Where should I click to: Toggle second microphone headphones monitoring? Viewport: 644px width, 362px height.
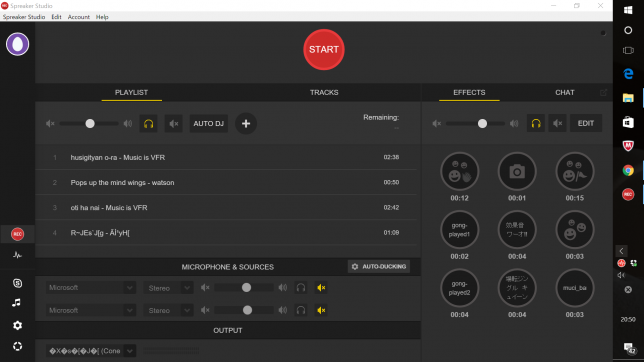(x=301, y=310)
